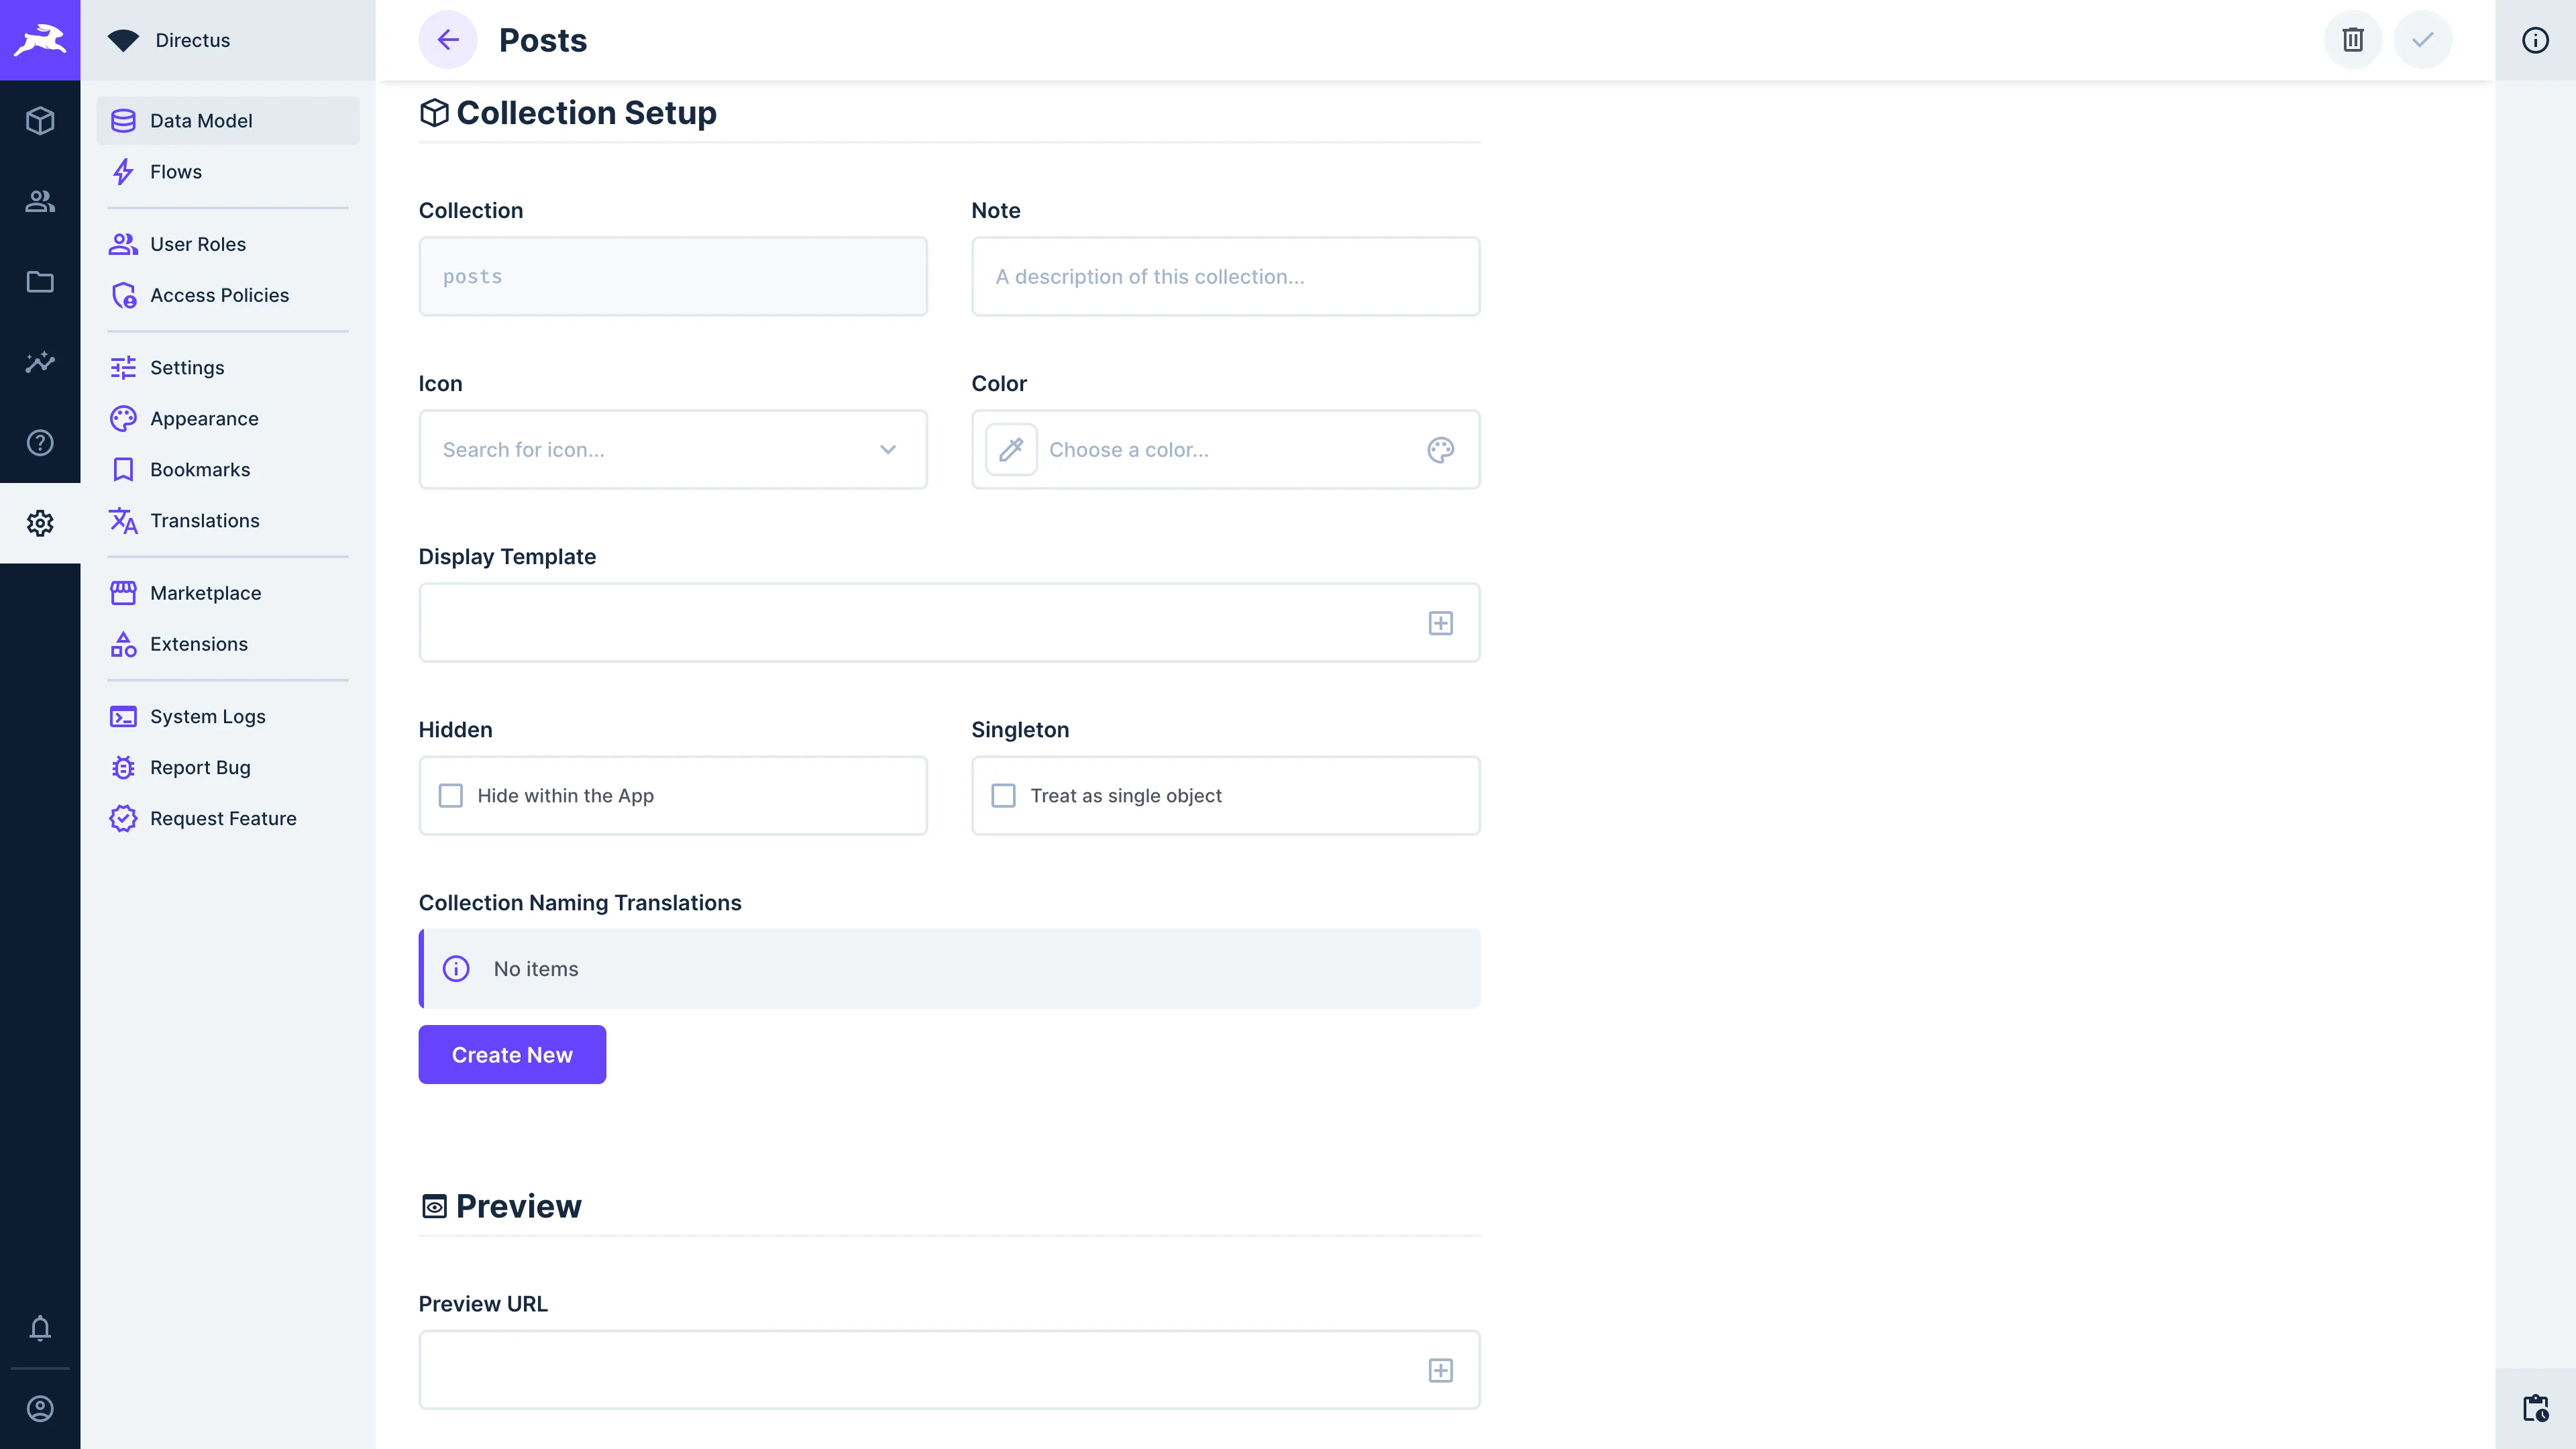Image resolution: width=2576 pixels, height=1449 pixels.
Task: Enable Hide within the App checkbox
Action: point(451,795)
